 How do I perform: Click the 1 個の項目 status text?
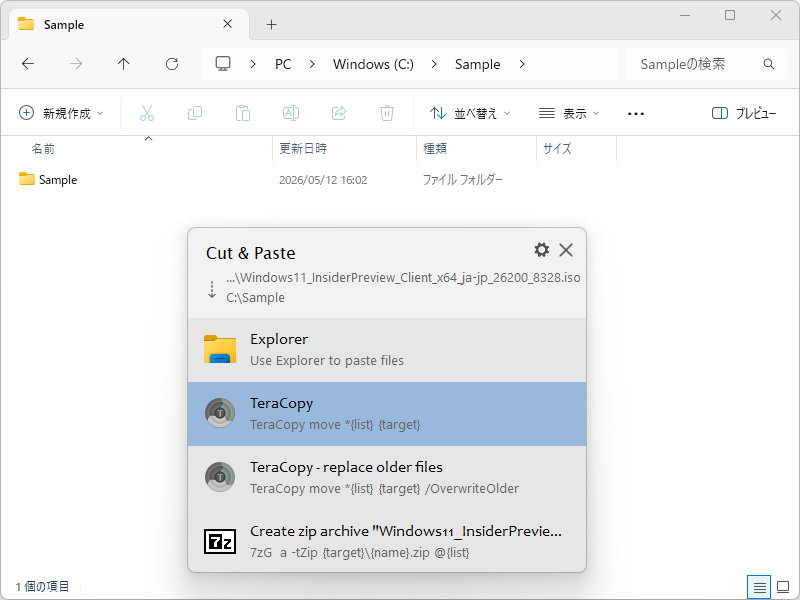[43, 587]
